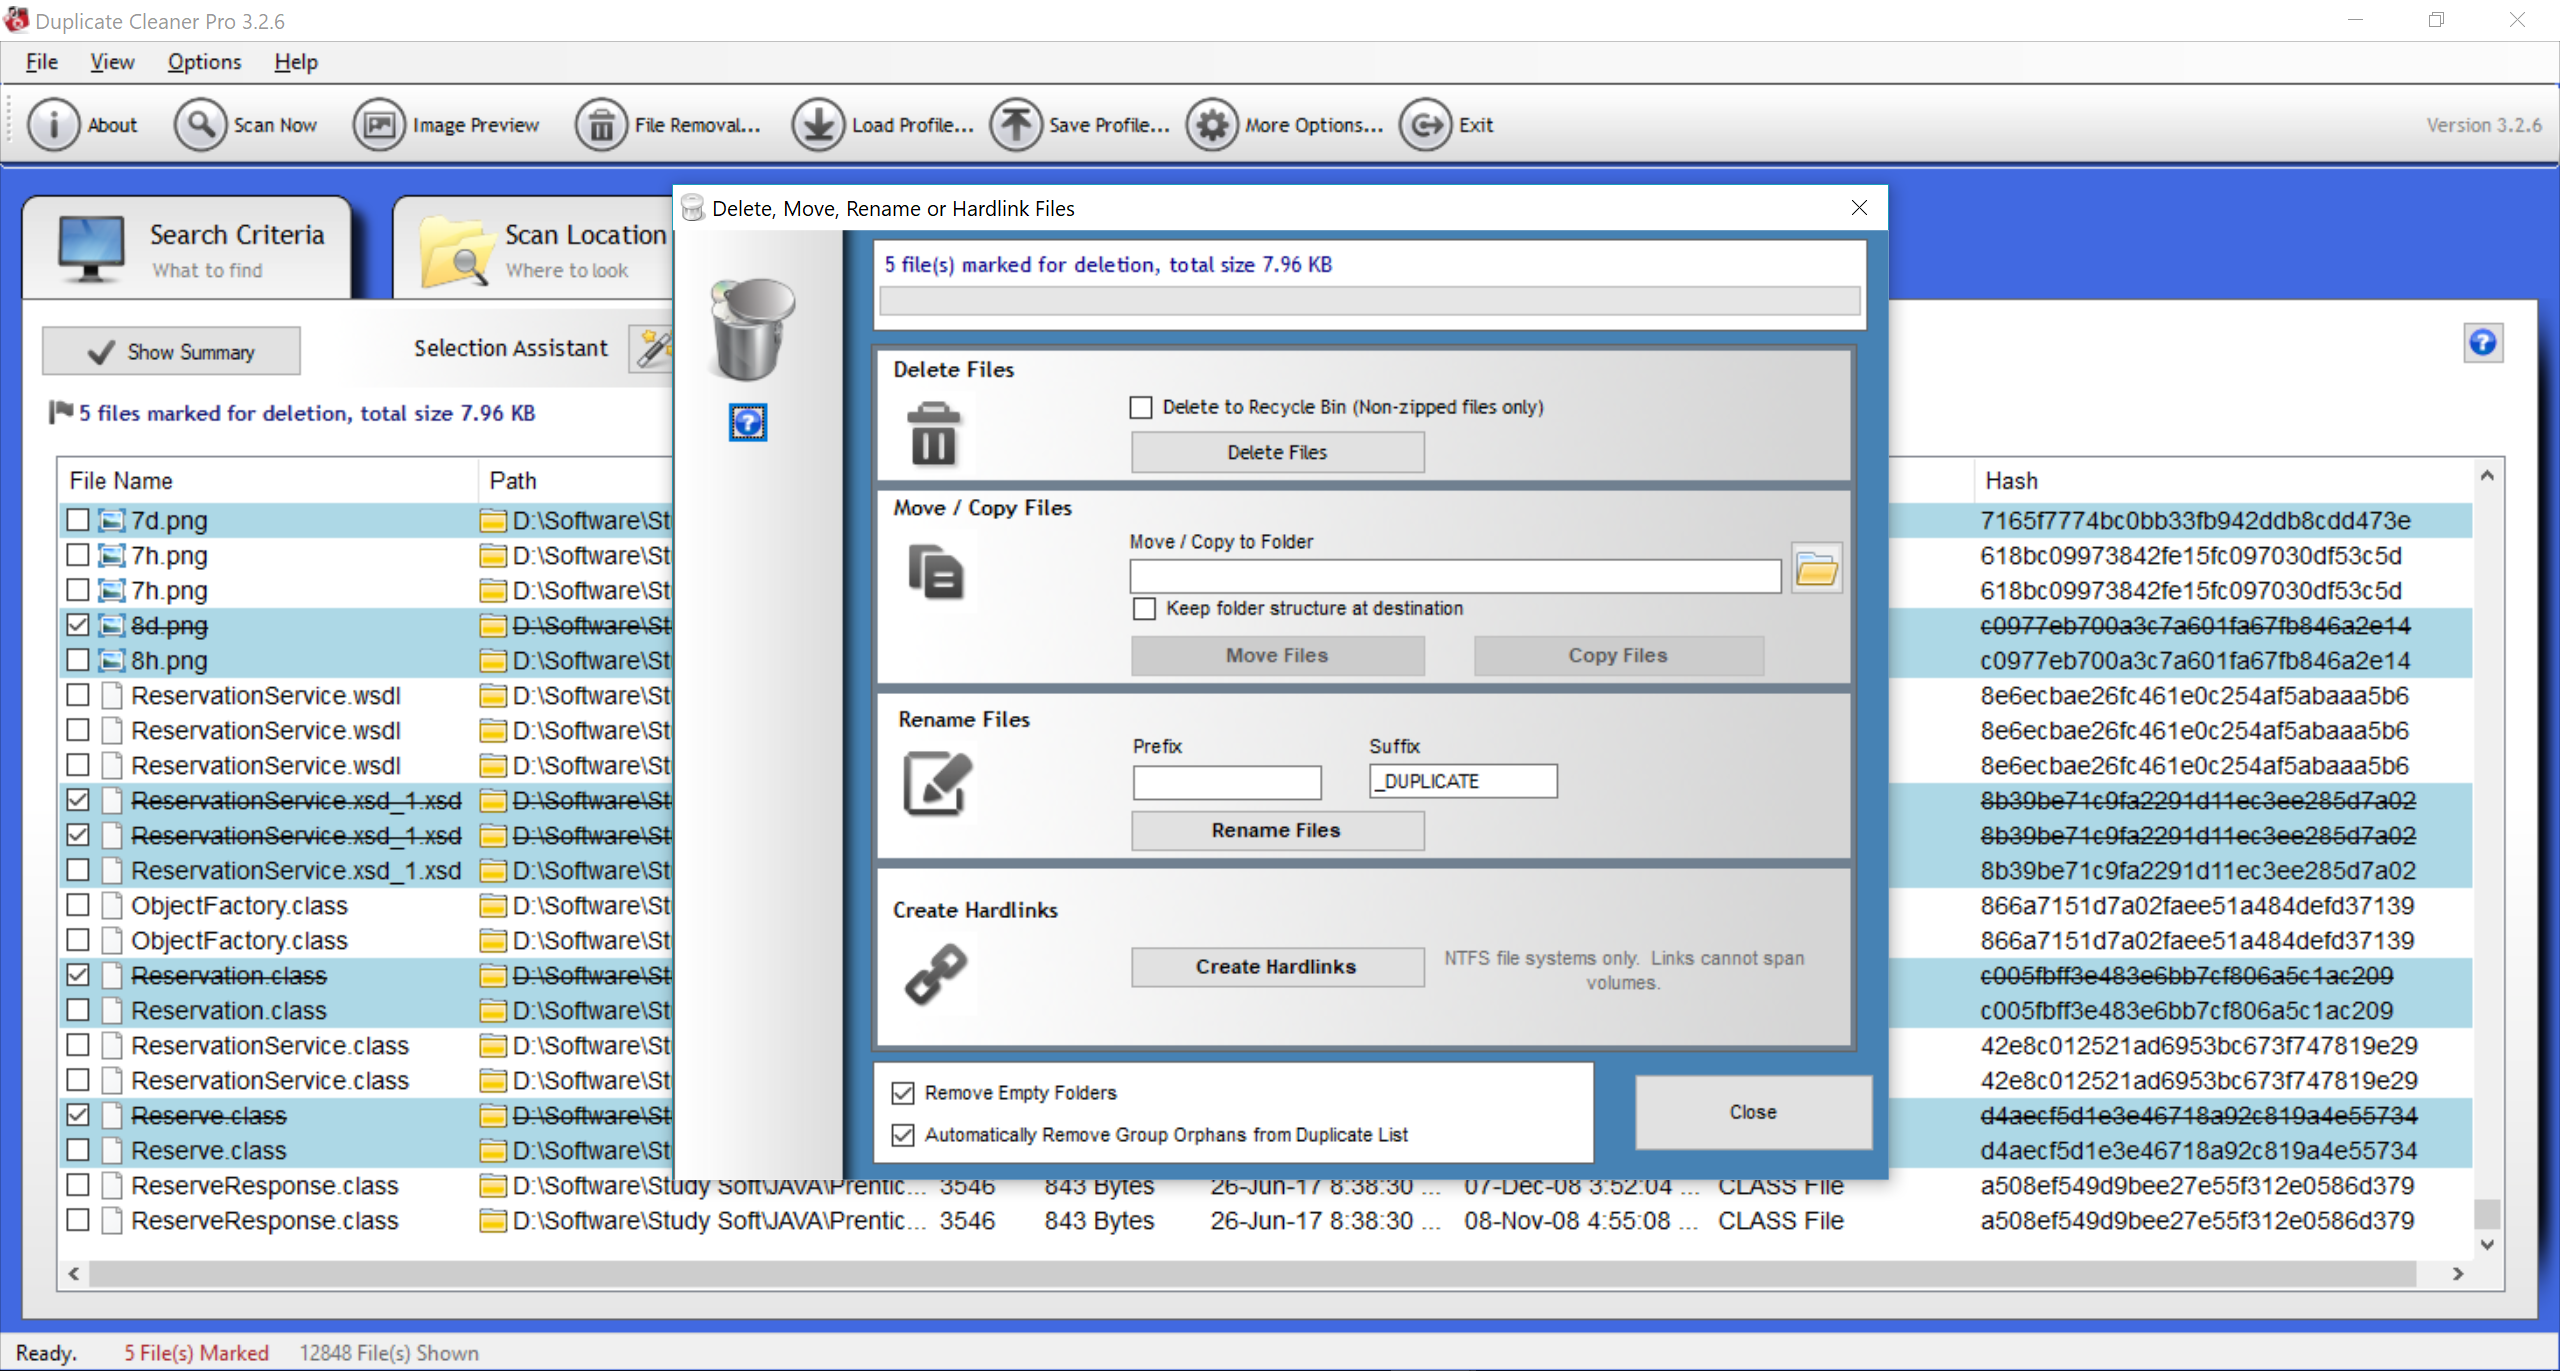The image size is (2560, 1371).
Task: Uncheck Remove Empty Folders option
Action: (x=903, y=1093)
